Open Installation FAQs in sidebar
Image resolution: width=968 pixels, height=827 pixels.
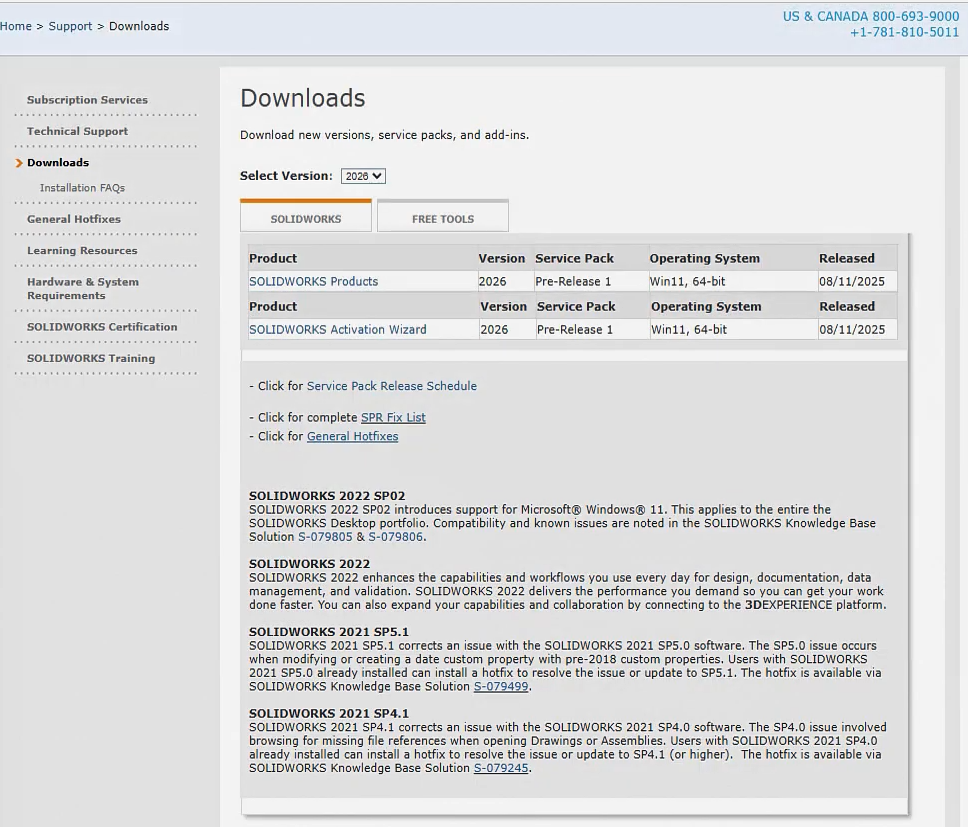click(82, 188)
